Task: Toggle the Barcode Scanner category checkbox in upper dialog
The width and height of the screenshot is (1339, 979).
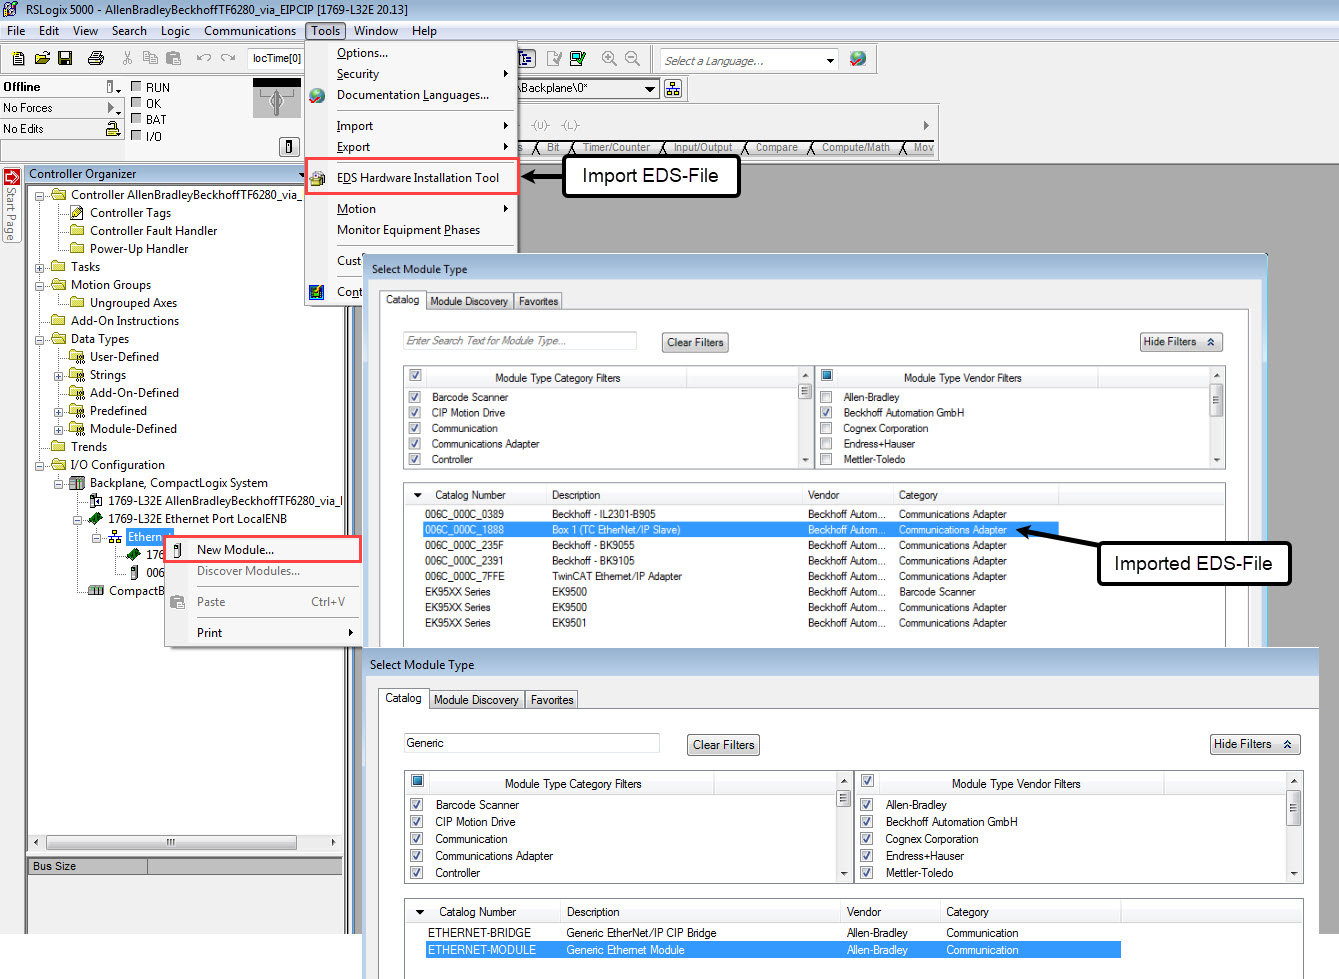Action: [x=414, y=397]
